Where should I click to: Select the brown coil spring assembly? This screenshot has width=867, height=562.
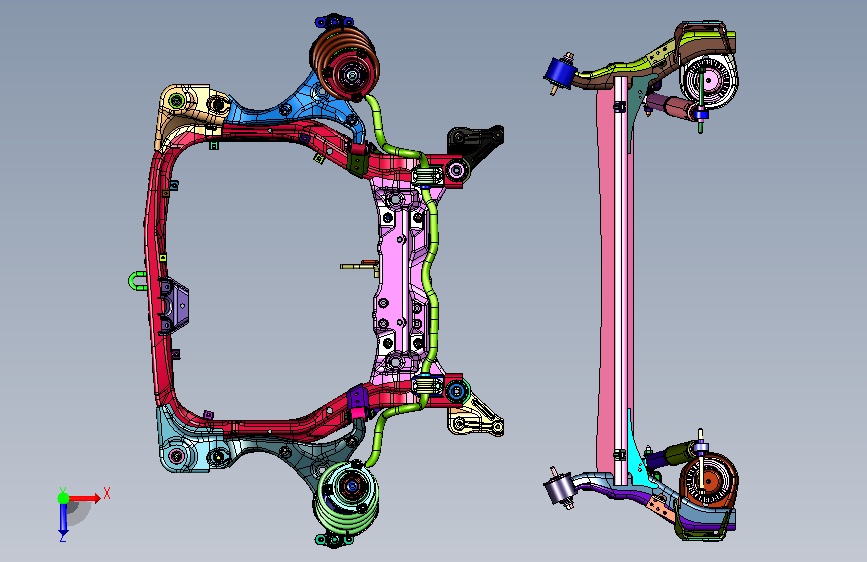(344, 64)
